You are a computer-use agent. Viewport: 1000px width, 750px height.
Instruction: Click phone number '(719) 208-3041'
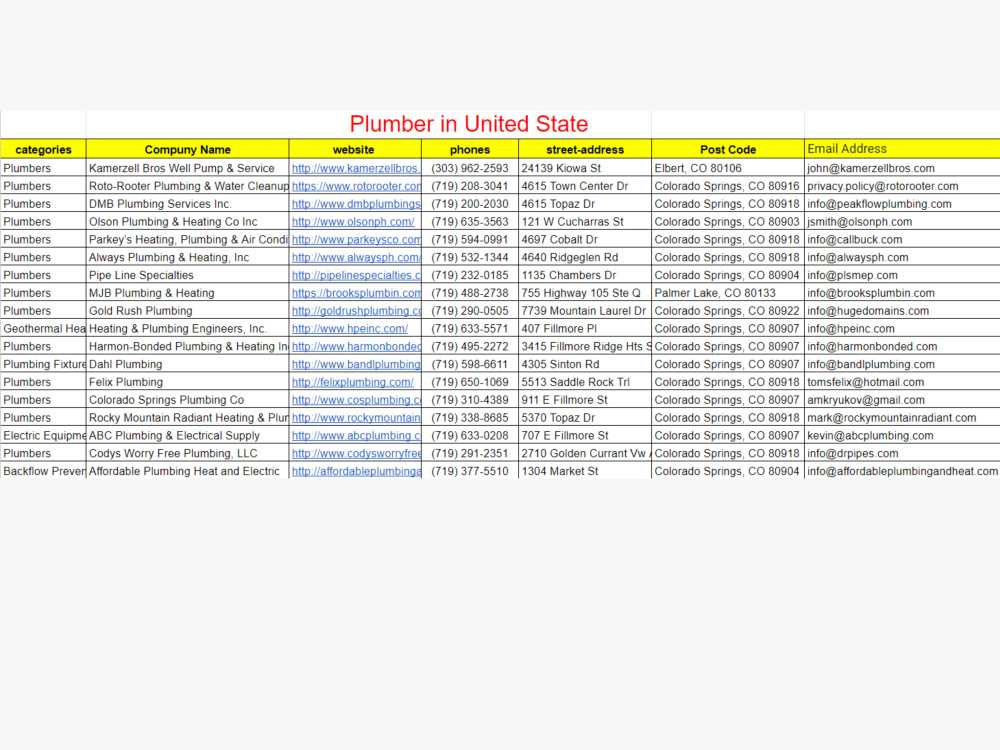tap(470, 186)
